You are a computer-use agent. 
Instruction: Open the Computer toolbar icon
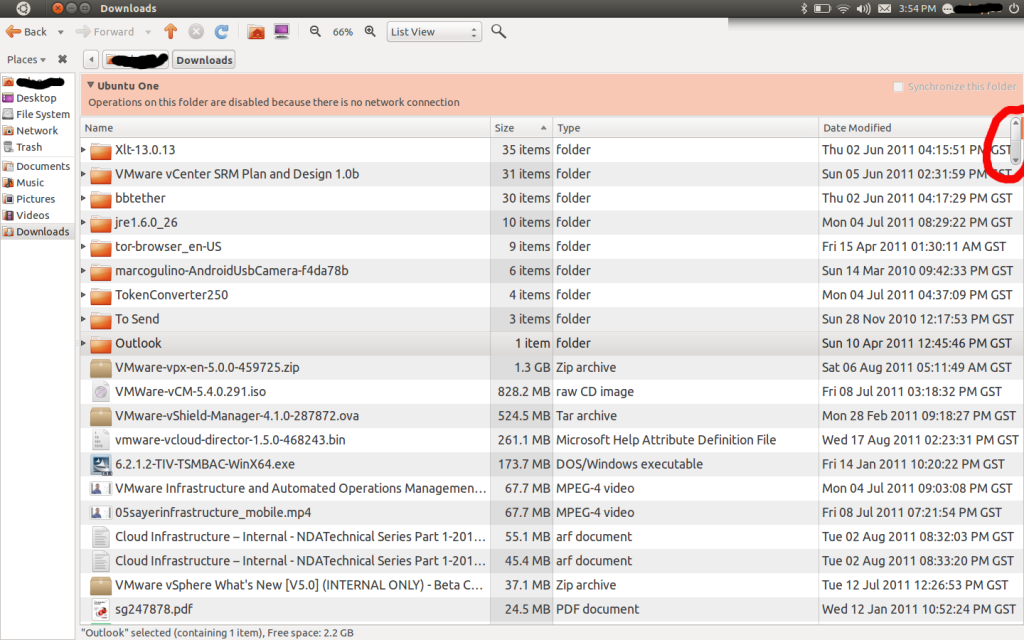pyautogui.click(x=281, y=31)
